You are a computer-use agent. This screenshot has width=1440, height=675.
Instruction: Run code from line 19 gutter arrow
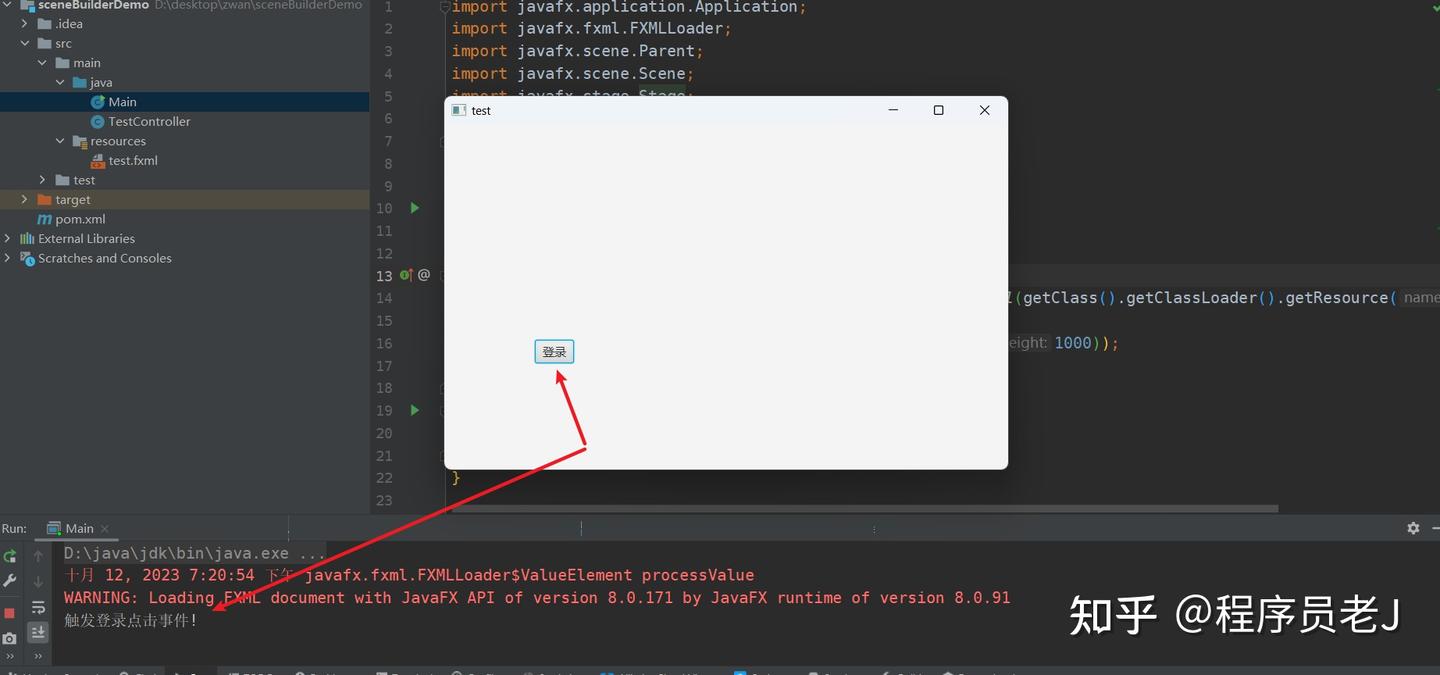click(x=414, y=410)
